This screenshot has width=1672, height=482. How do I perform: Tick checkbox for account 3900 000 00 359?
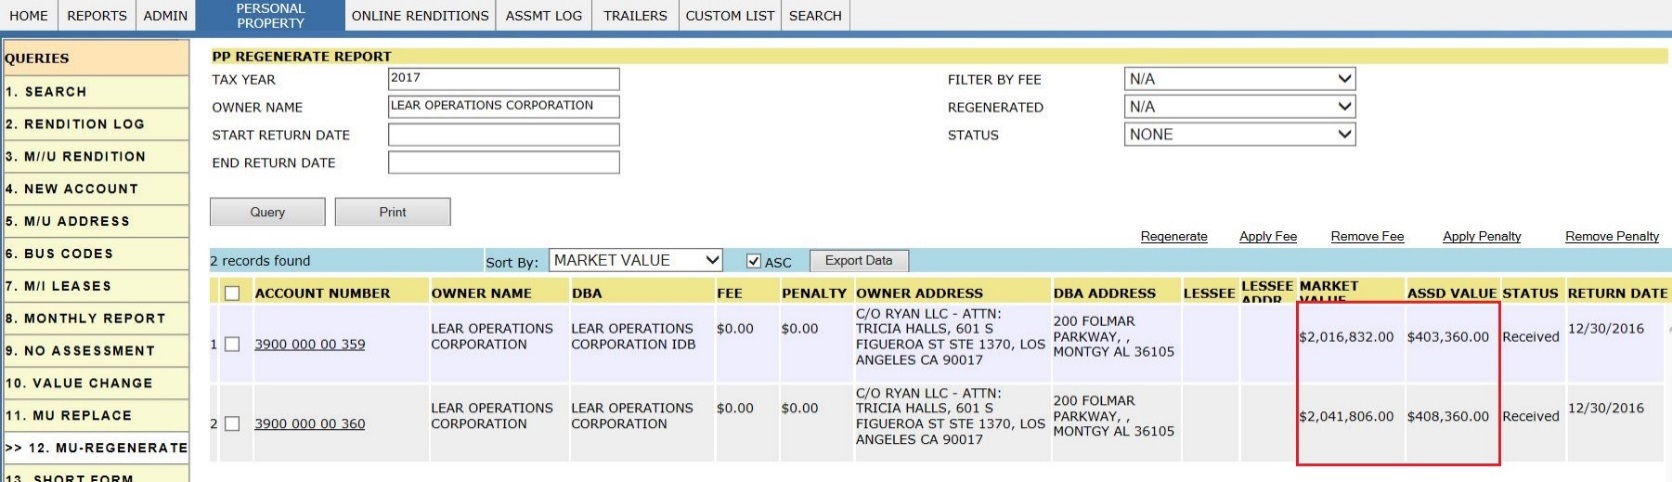click(x=232, y=344)
